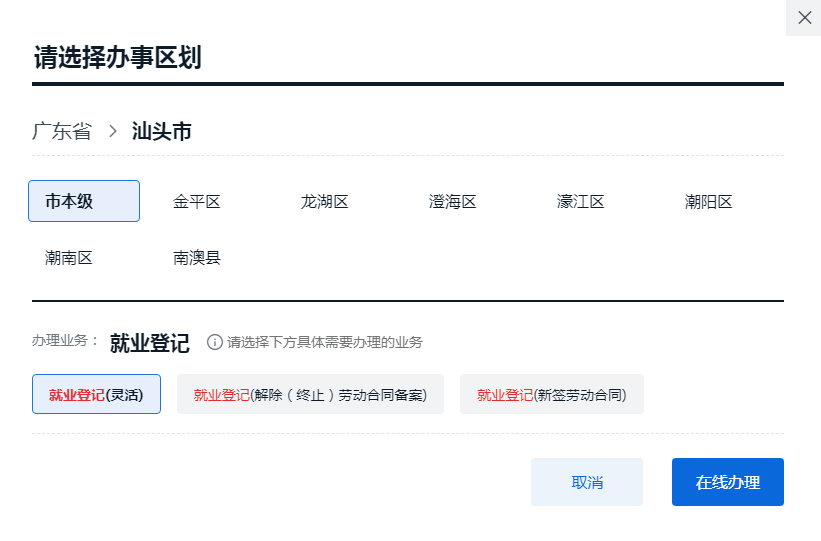This screenshot has height=541, width=821.
Task: Choose the 金平区 district option
Action: pos(197,201)
